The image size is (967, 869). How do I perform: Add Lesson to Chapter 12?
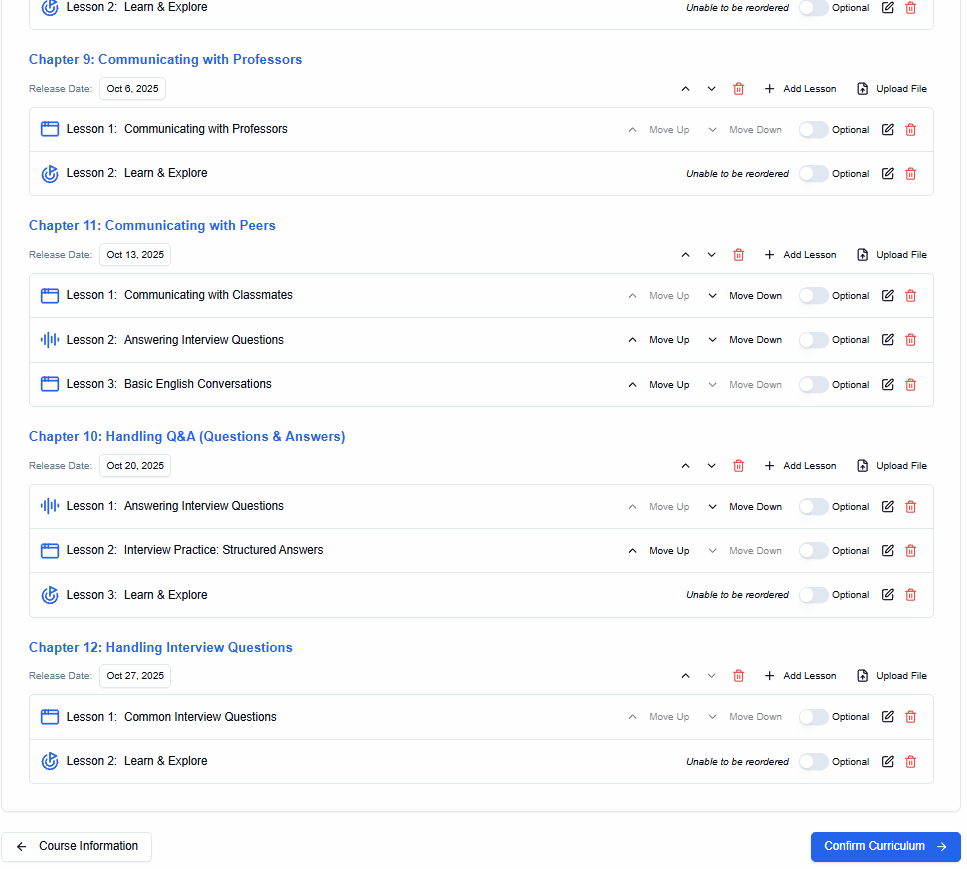coord(800,676)
